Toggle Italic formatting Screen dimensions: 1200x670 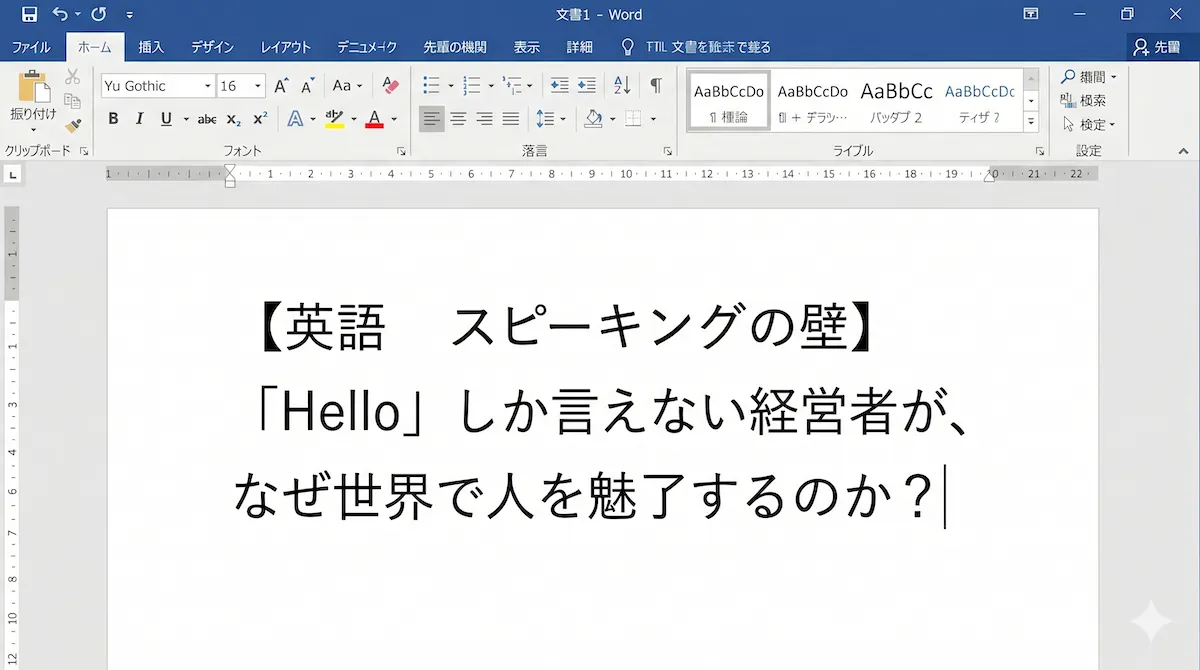tap(139, 119)
